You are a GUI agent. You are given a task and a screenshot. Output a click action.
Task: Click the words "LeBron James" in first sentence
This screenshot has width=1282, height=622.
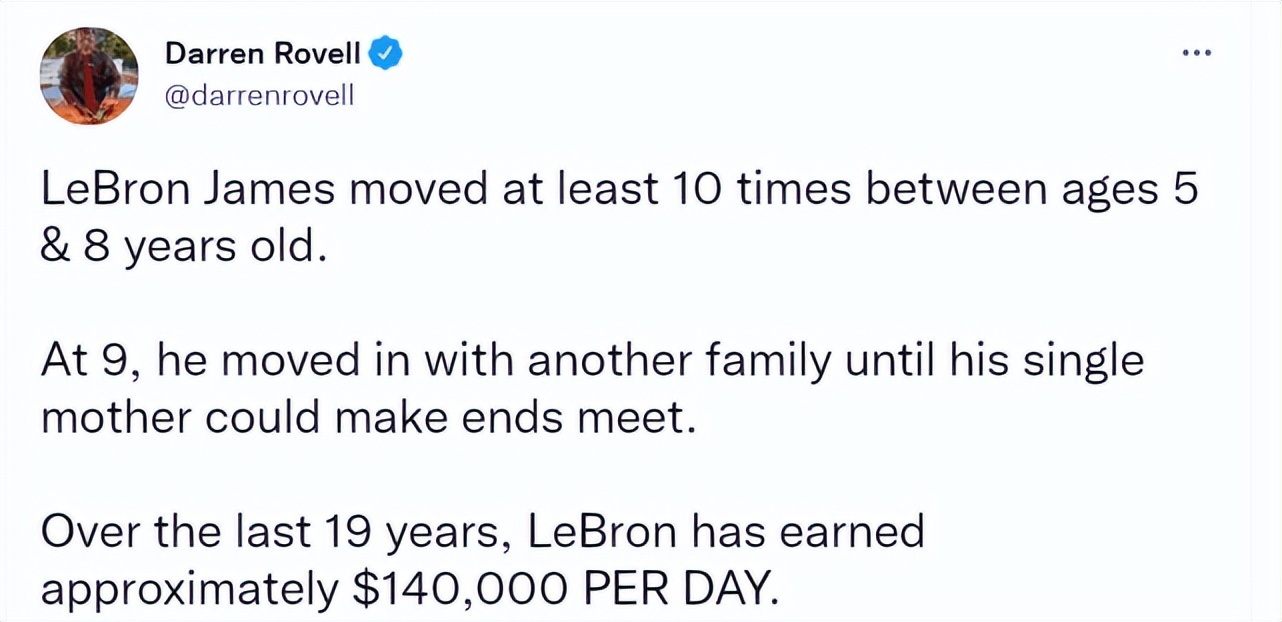[x=189, y=192]
